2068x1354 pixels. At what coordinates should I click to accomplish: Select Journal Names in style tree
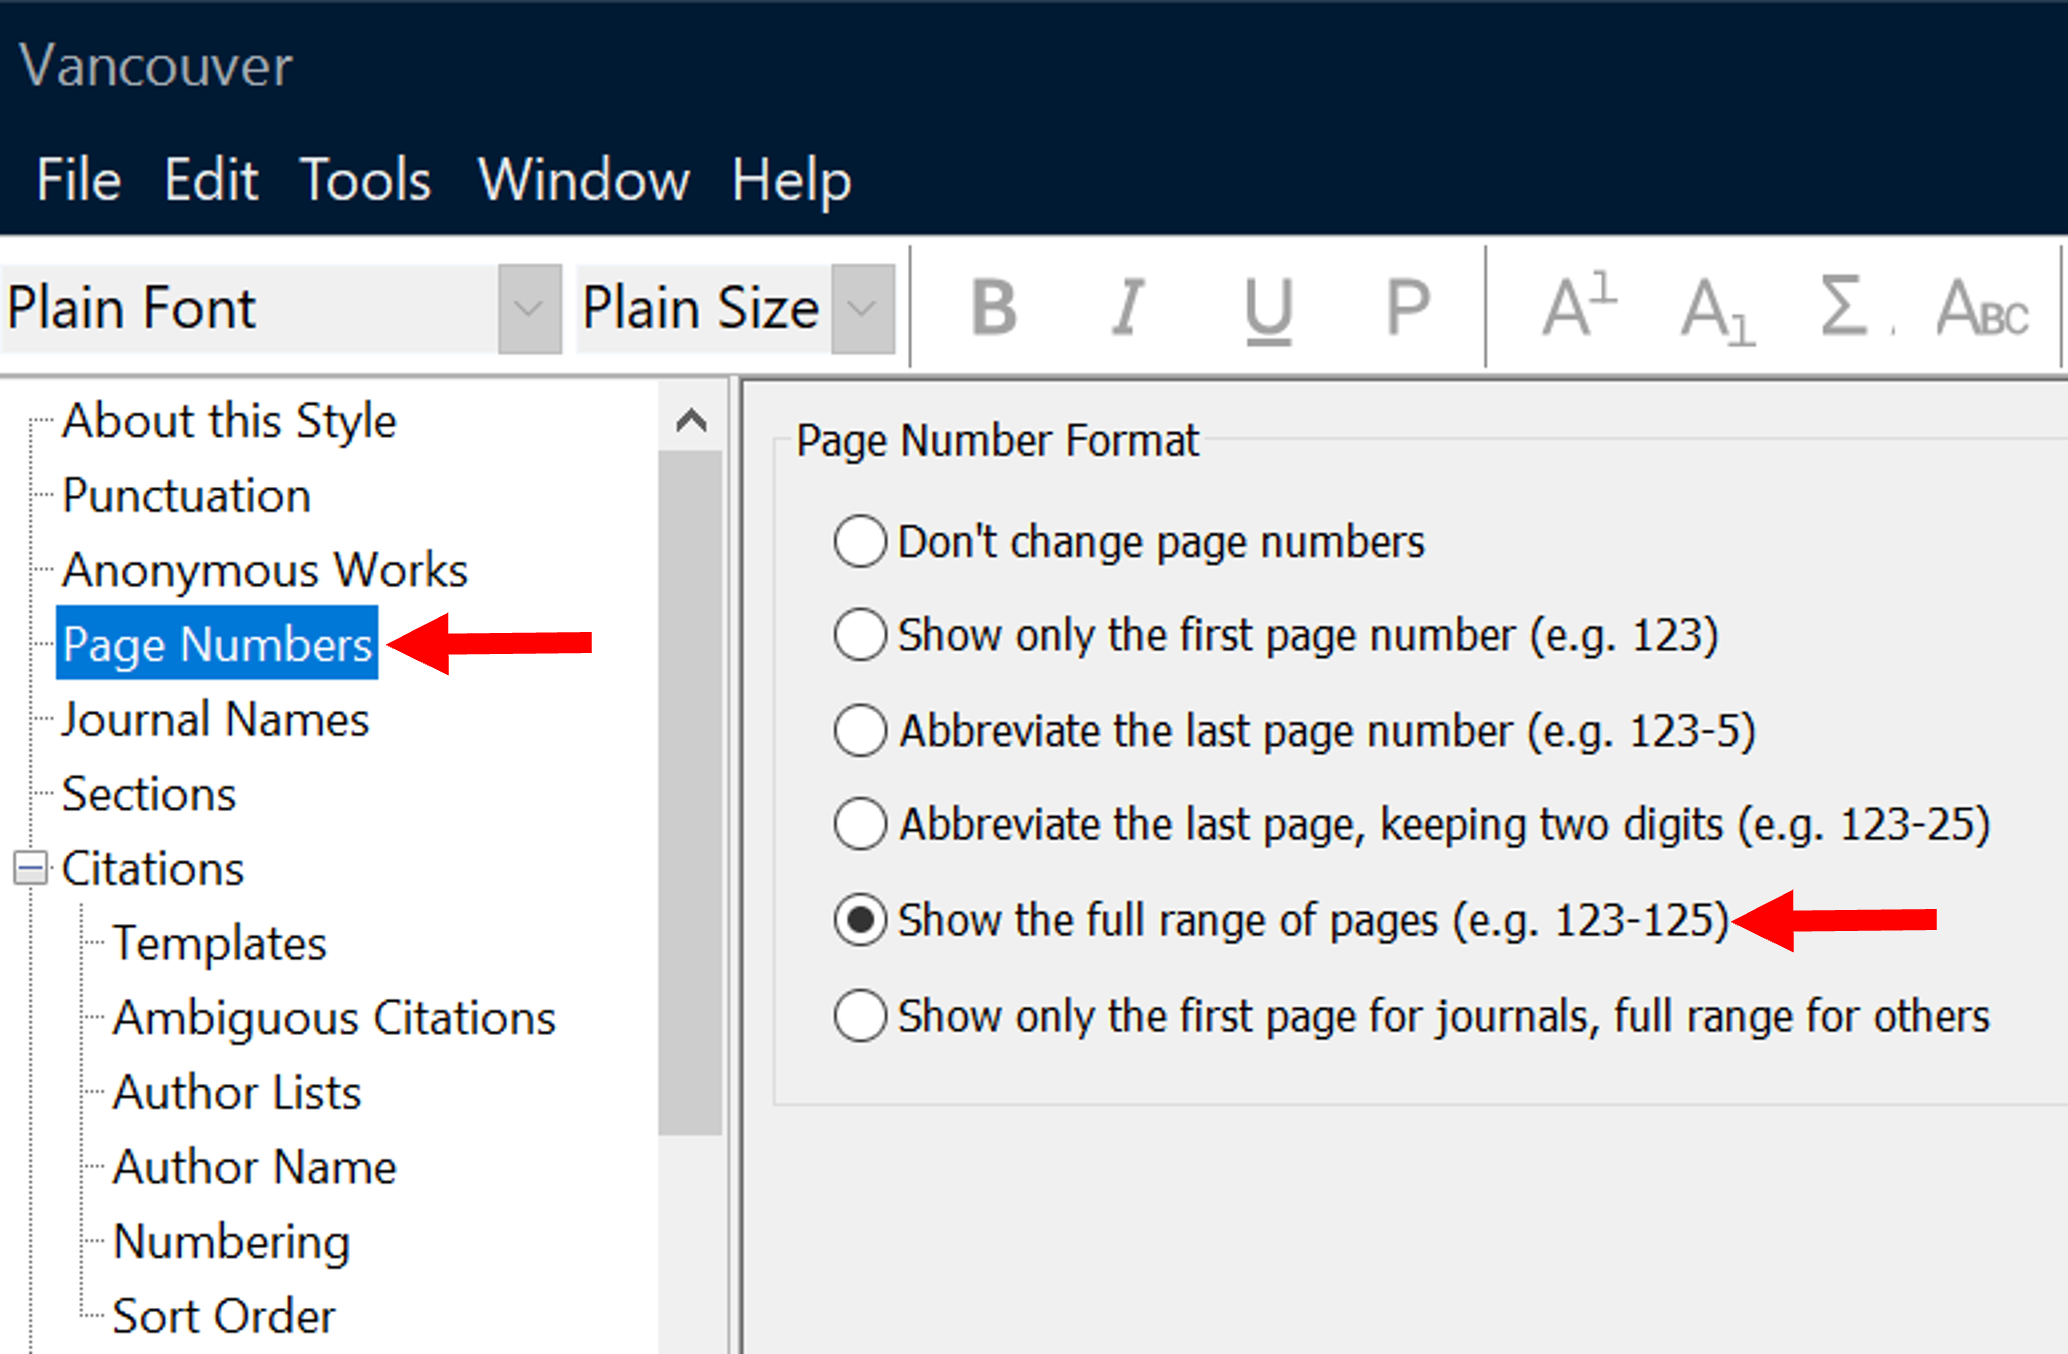(x=215, y=720)
